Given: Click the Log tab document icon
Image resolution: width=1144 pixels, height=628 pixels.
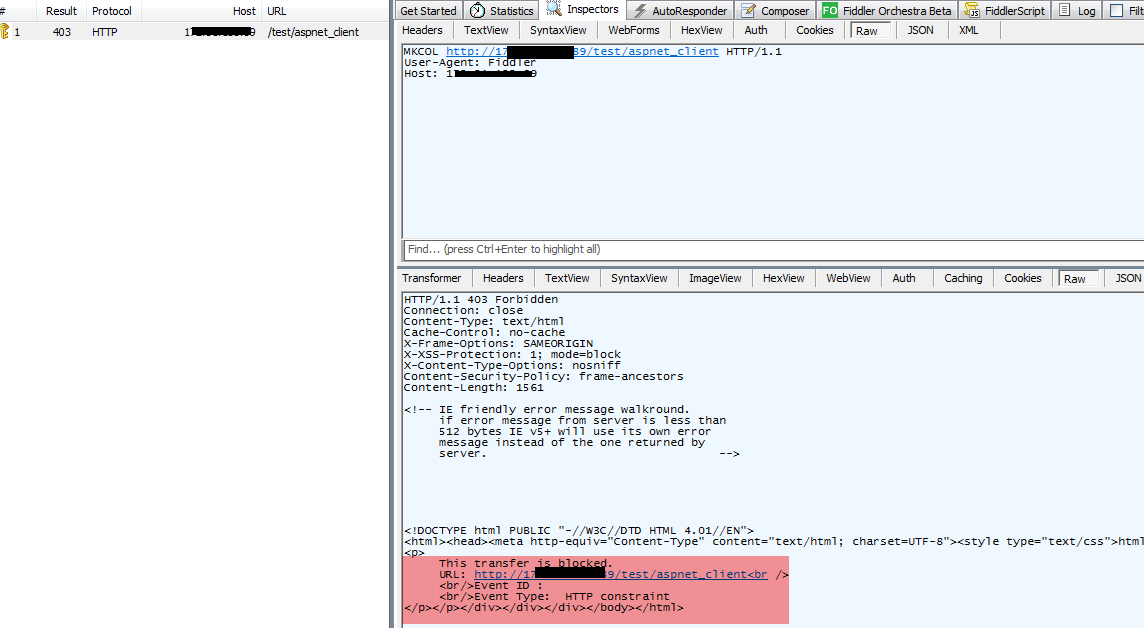Looking at the screenshot, I should pyautogui.click(x=1064, y=11).
